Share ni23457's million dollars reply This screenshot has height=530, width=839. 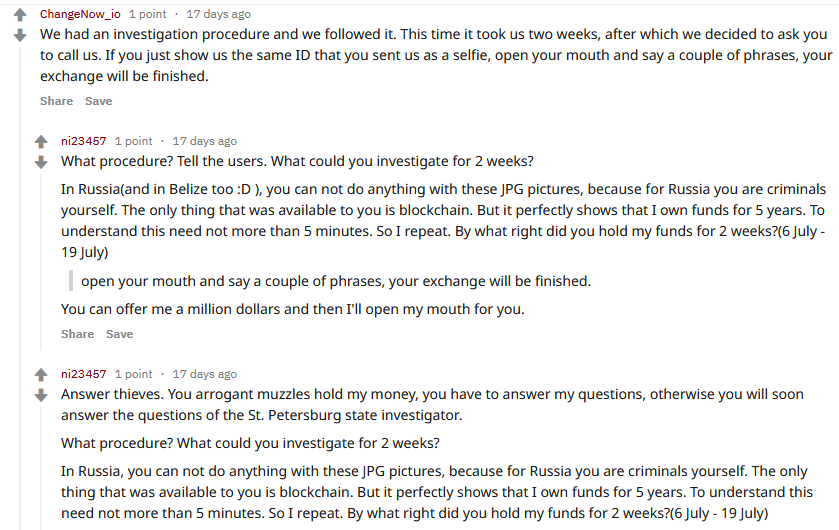pos(77,334)
